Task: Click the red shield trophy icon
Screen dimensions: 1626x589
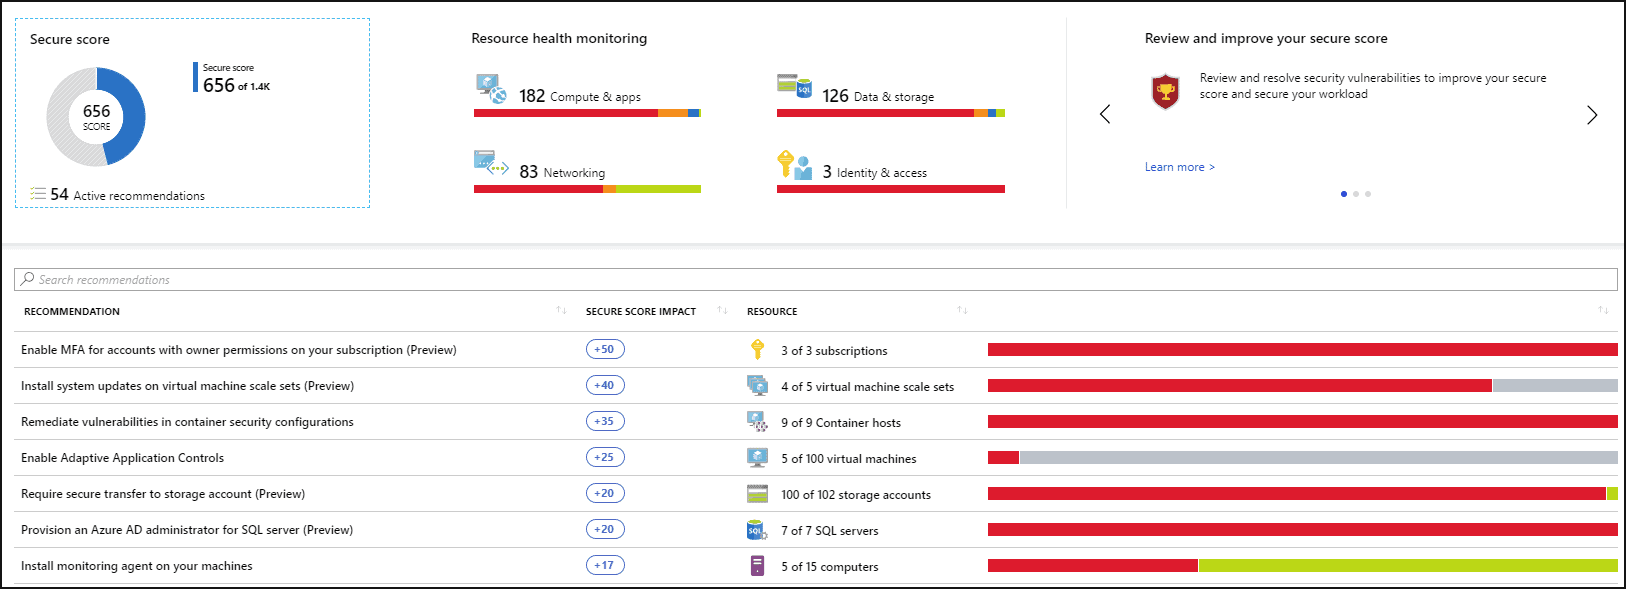Action: point(1165,91)
